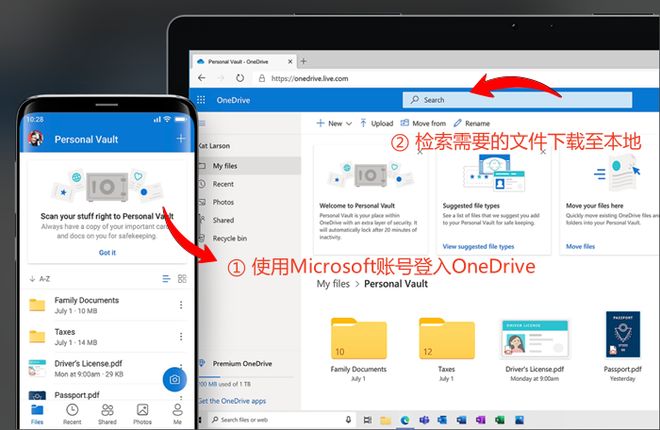Tap the plus icon in phone Personal Vault header
The image size is (660, 430).
point(181,138)
